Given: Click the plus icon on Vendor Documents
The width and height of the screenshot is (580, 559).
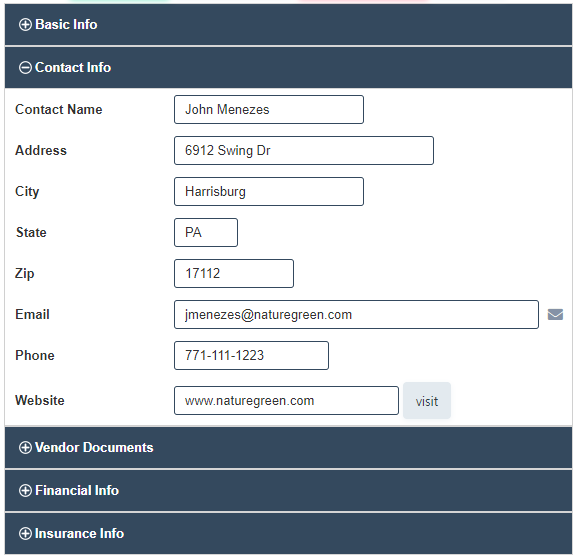Looking at the screenshot, I should (x=25, y=447).
